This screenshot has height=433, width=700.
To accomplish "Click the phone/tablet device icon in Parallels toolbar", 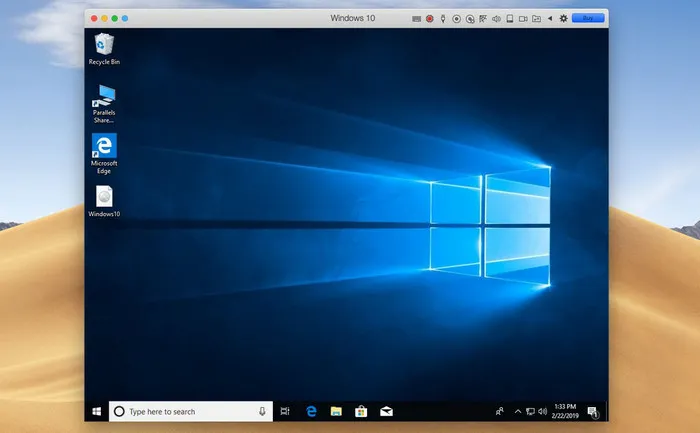I will [x=509, y=19].
